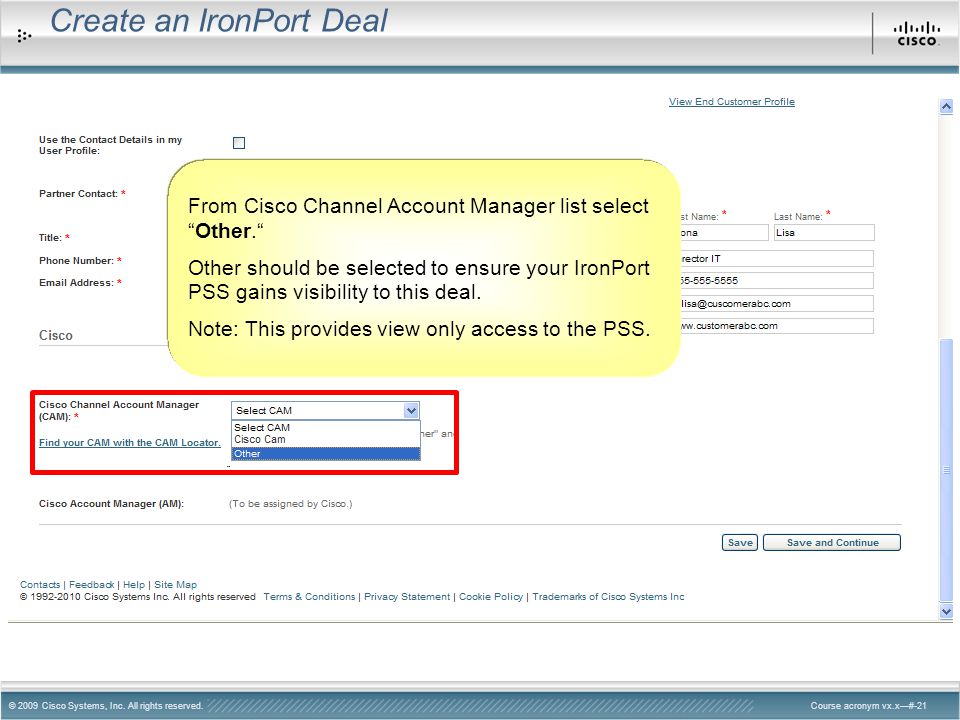960x720 pixels.
Task: Click the phone number input field
Action: coord(776,281)
